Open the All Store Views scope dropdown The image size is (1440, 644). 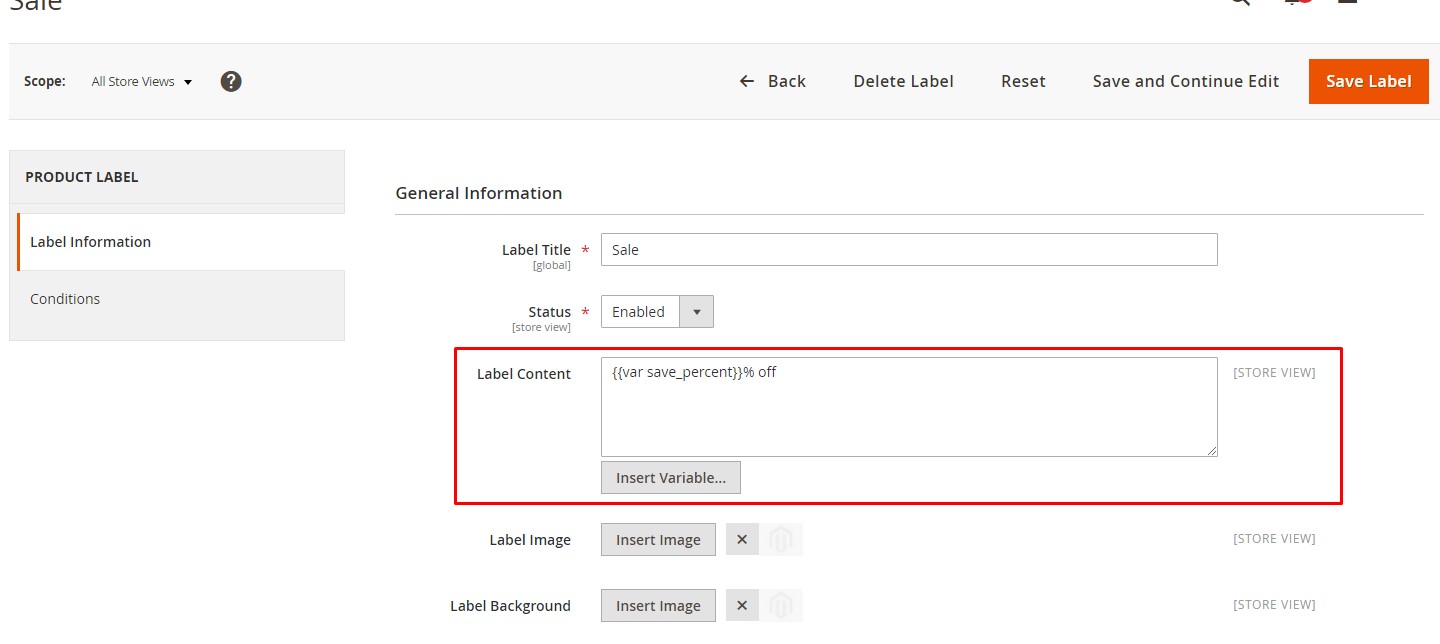tap(141, 82)
